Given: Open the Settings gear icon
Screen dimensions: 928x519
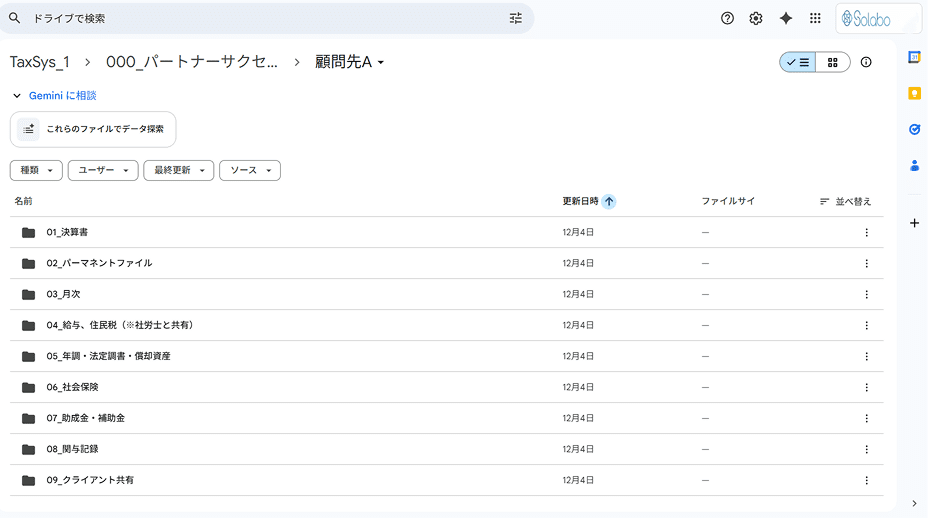Looking at the screenshot, I should pos(756,18).
